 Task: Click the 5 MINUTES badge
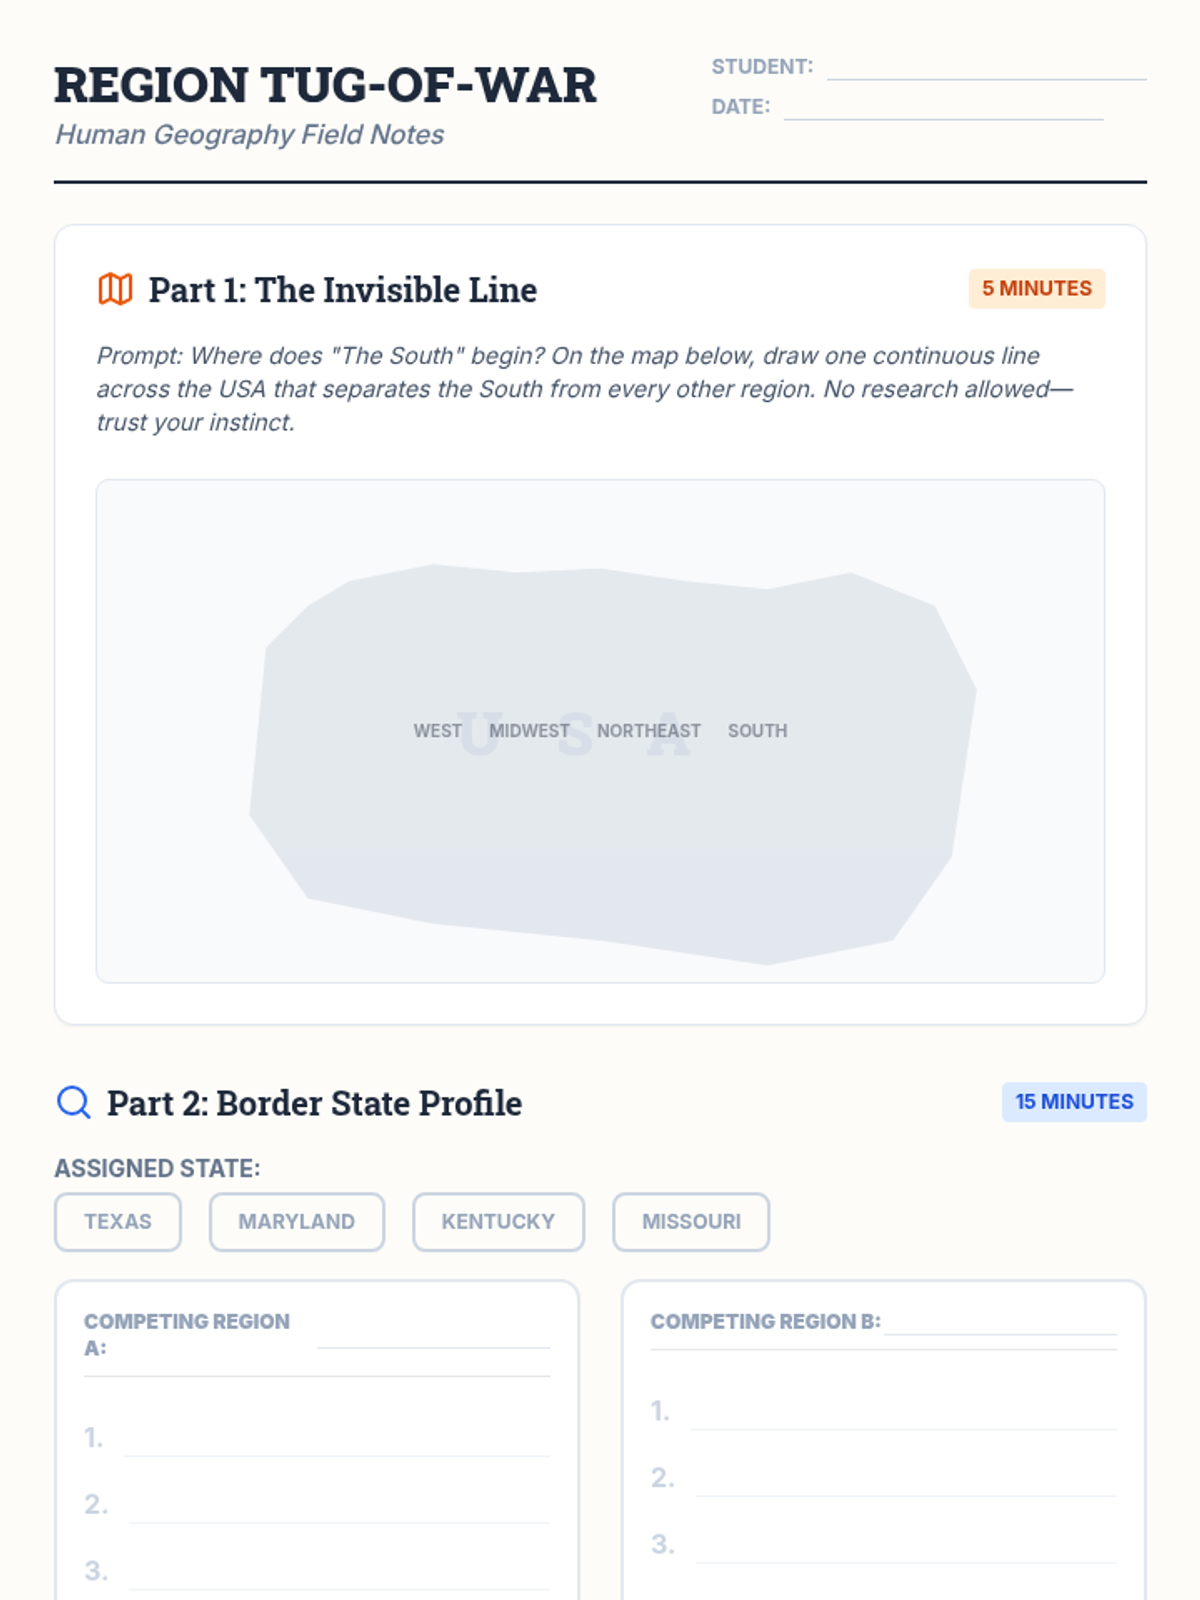[1037, 288]
